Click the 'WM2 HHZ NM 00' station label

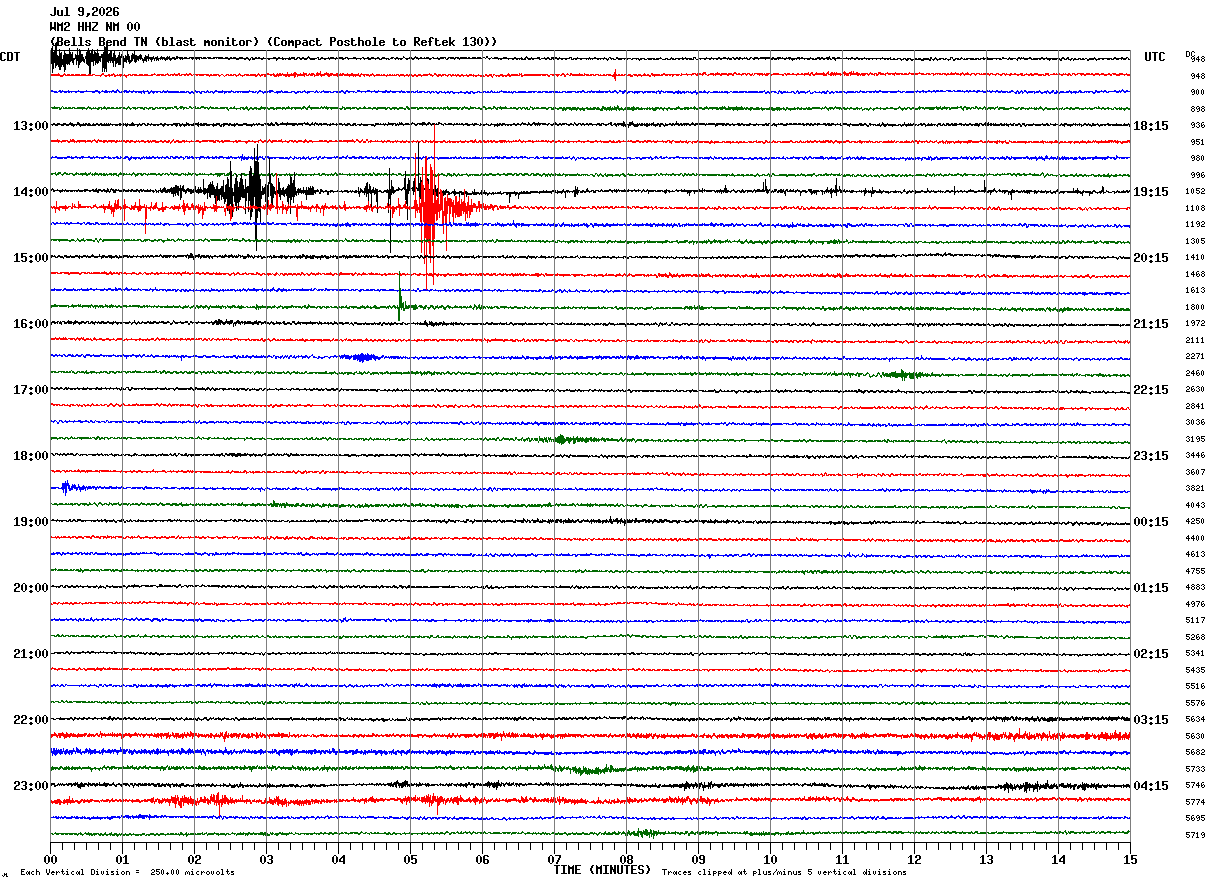pos(95,27)
